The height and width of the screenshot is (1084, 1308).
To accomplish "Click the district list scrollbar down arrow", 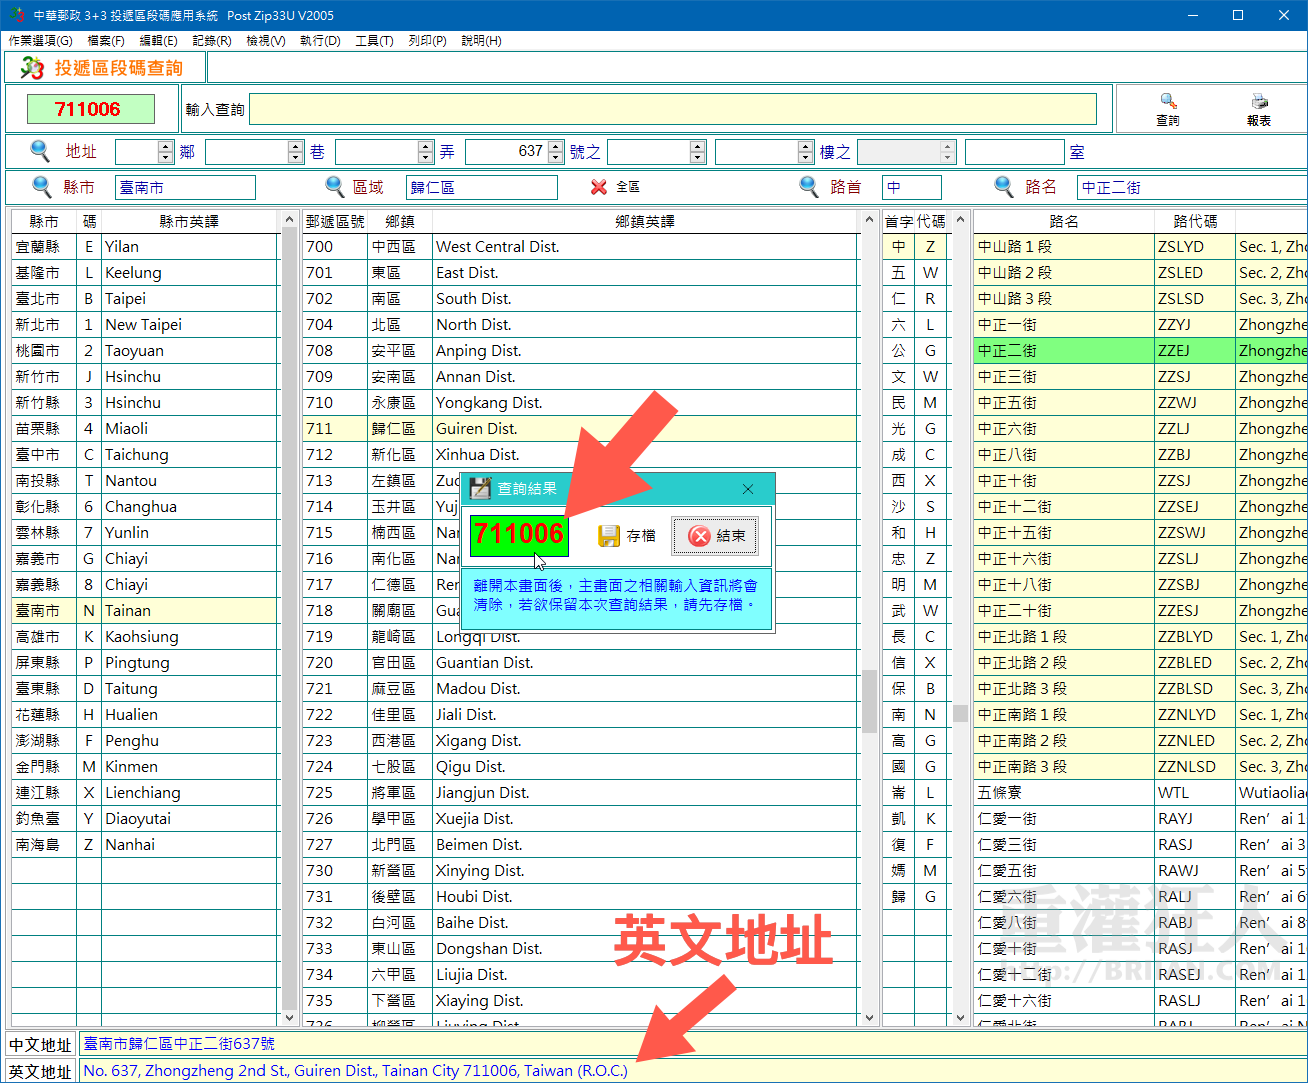I will [x=869, y=1018].
